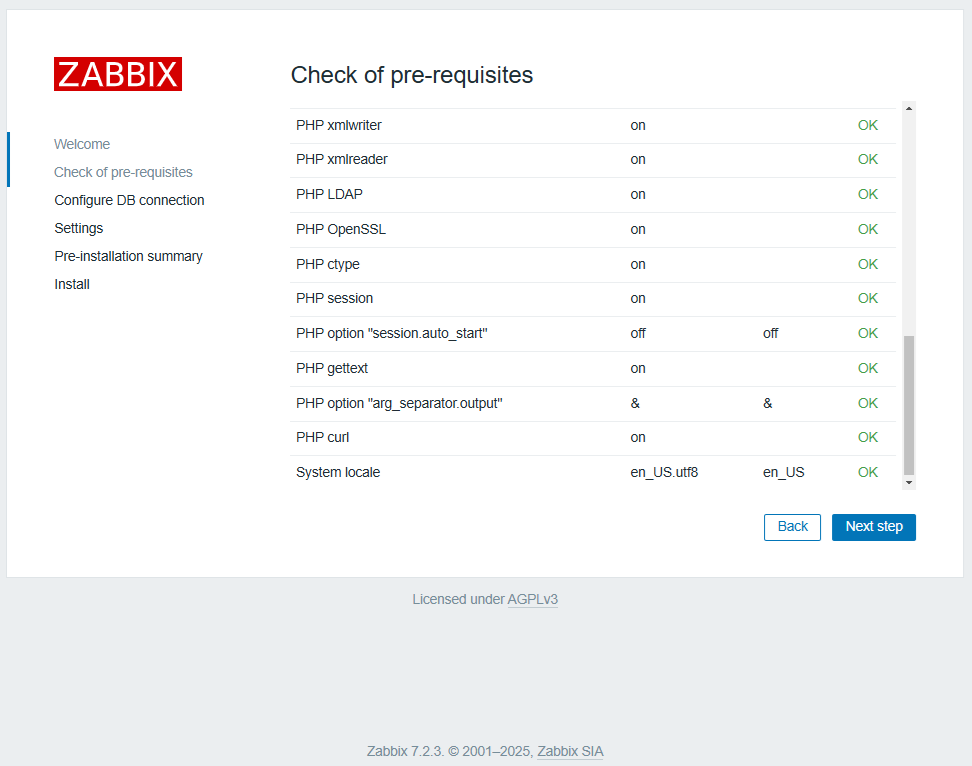Click the 'PHP session' row label
The width and height of the screenshot is (972, 766).
click(334, 298)
